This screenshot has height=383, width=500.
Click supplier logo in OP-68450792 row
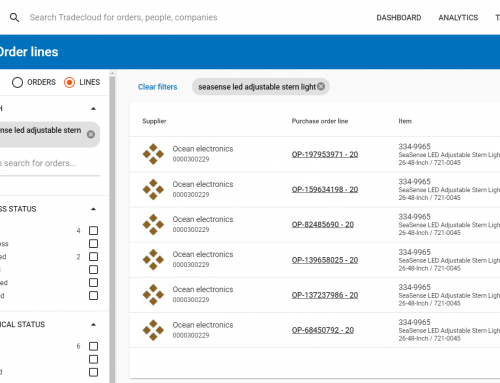[x=153, y=330]
